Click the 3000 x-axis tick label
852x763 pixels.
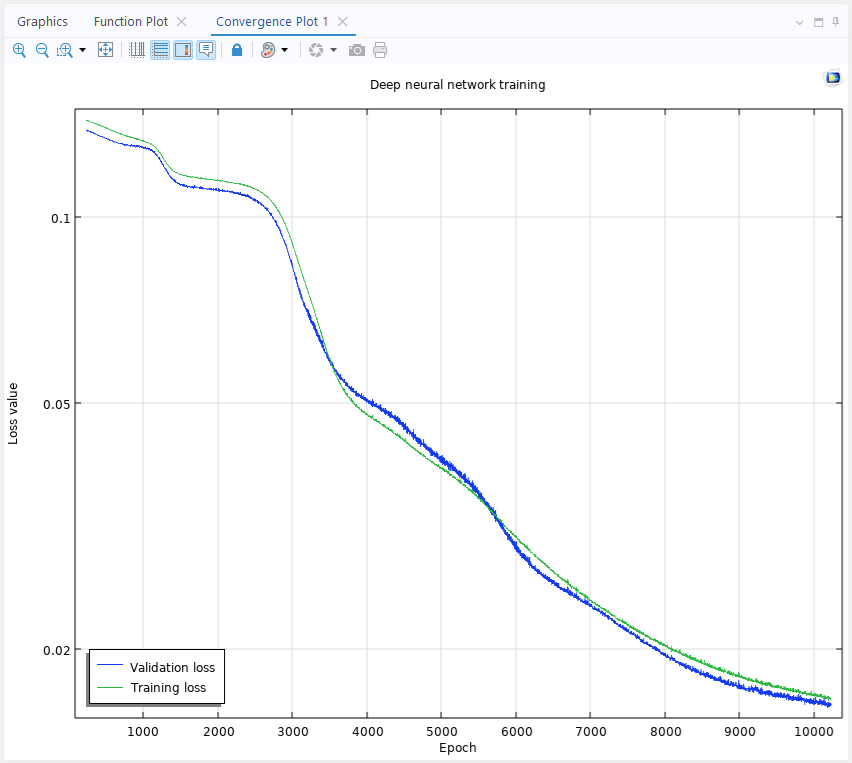(x=292, y=731)
